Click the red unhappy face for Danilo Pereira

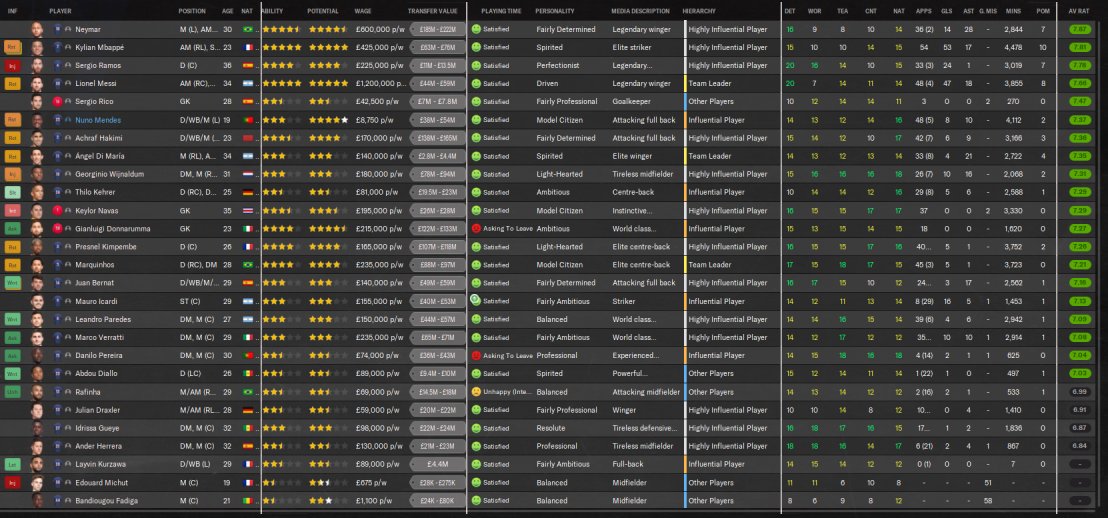[x=476, y=355]
